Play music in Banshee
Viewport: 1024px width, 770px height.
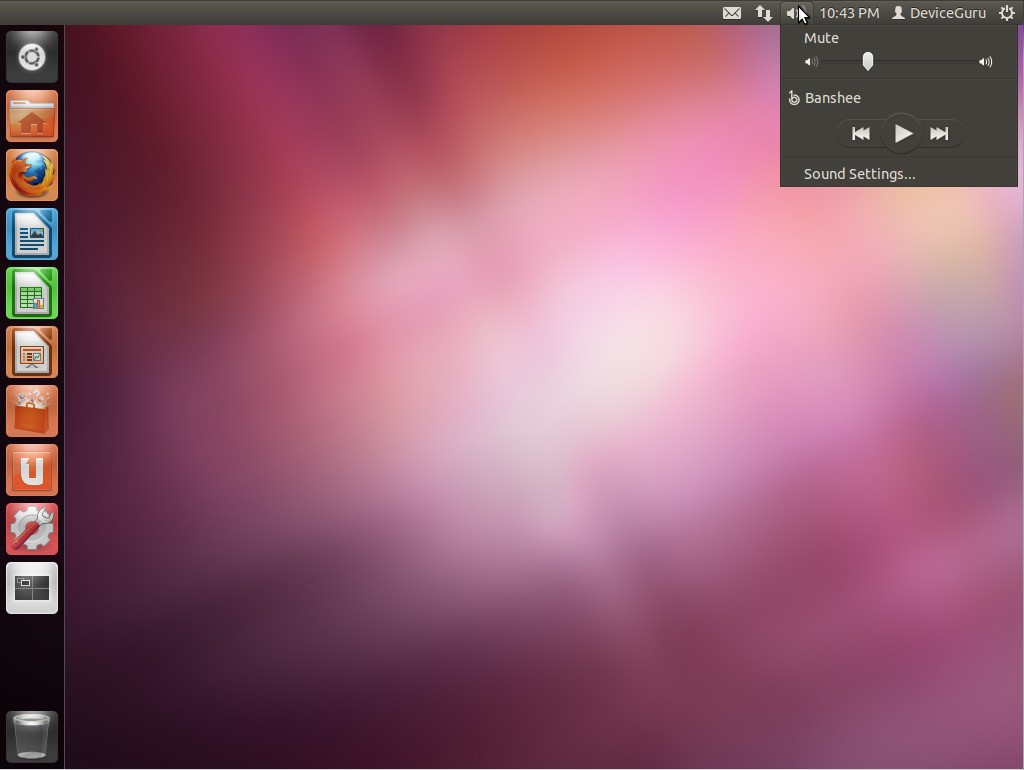coord(902,134)
